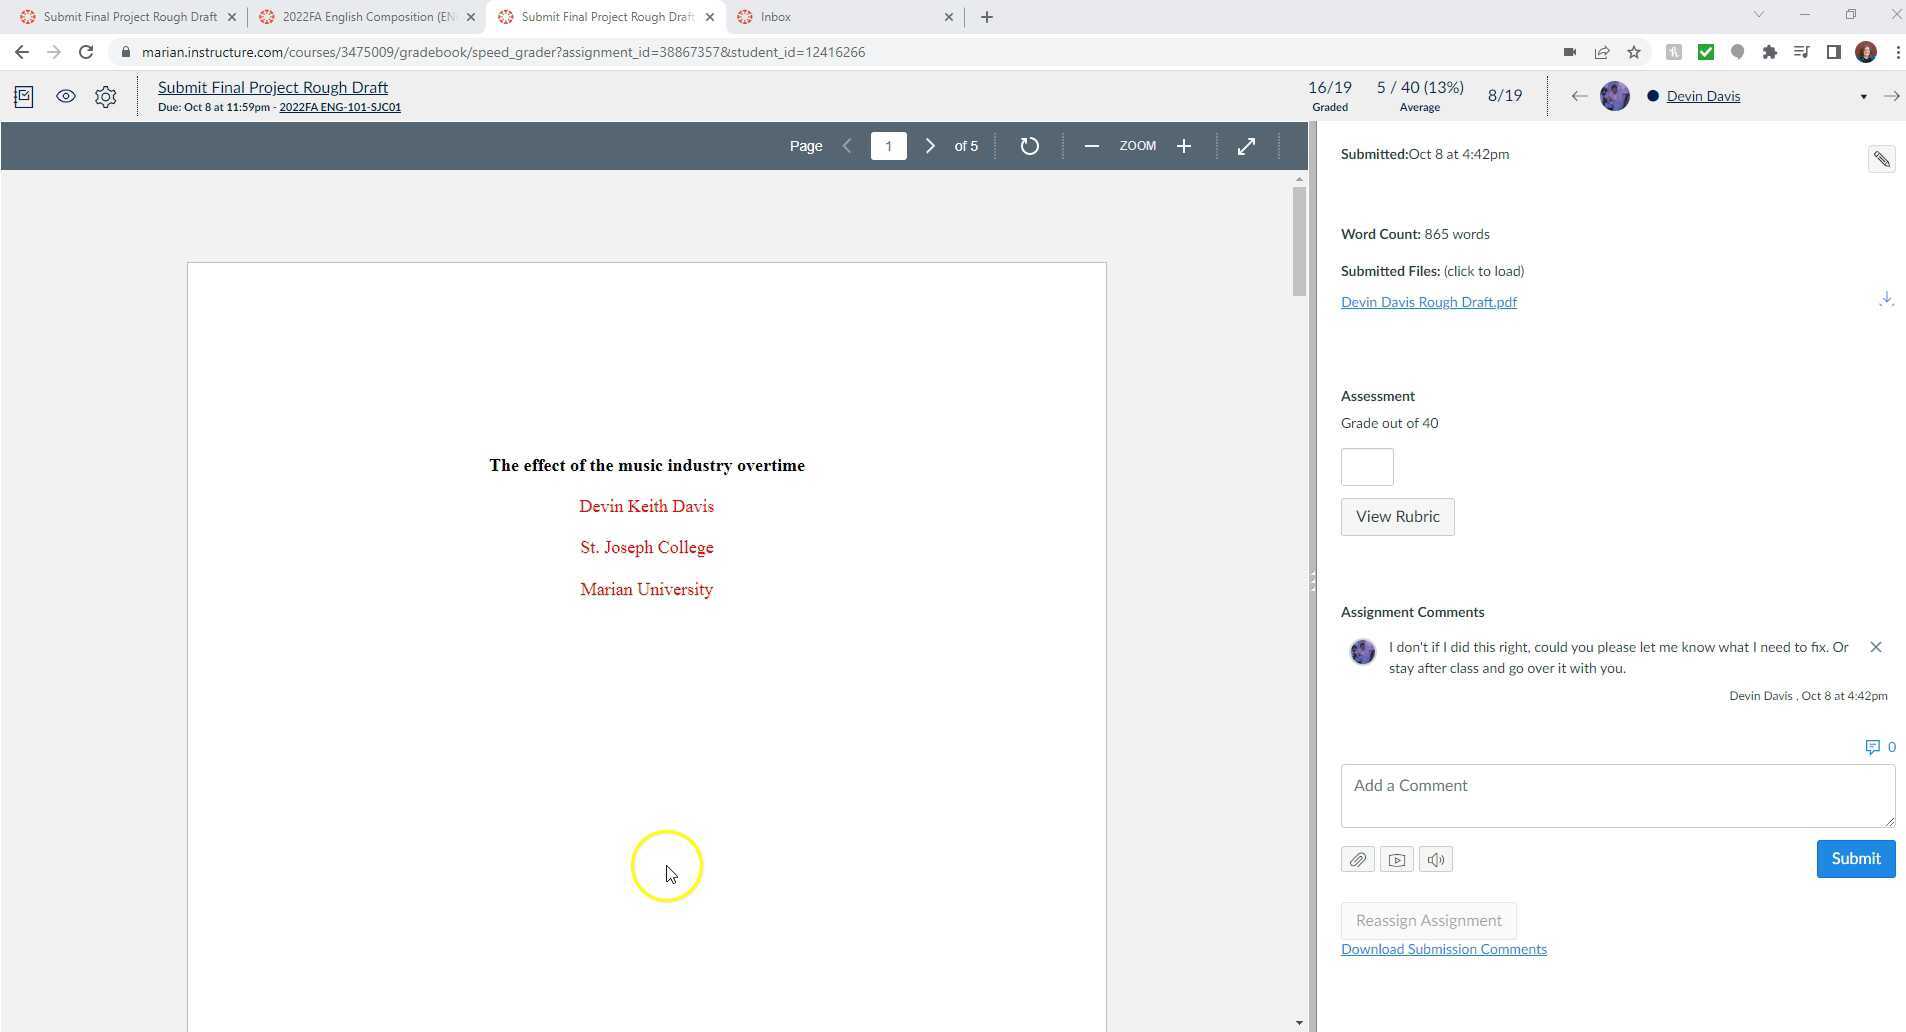Expand the student list dropdown arrow
The width and height of the screenshot is (1906, 1032).
coord(1863,97)
